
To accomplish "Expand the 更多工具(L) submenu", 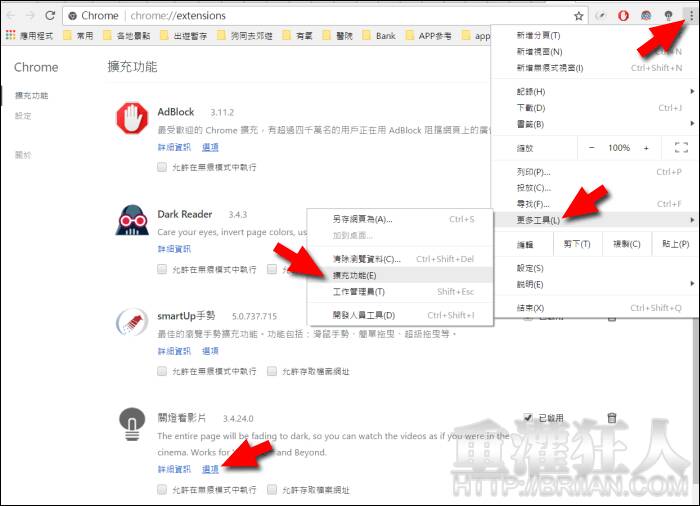I will [595, 220].
